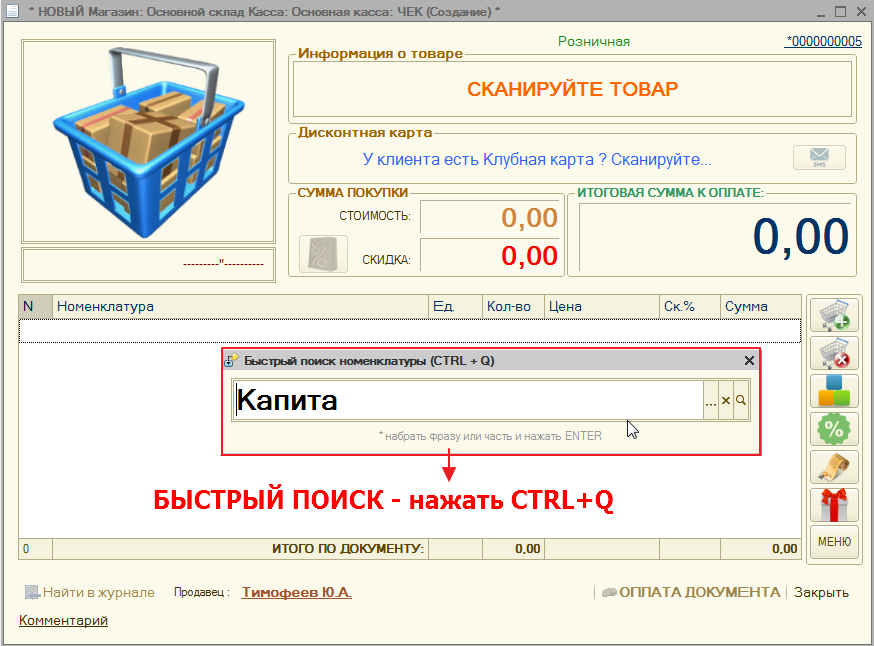Click the red gift box icon
The image size is (874, 646).
pyautogui.click(x=834, y=504)
